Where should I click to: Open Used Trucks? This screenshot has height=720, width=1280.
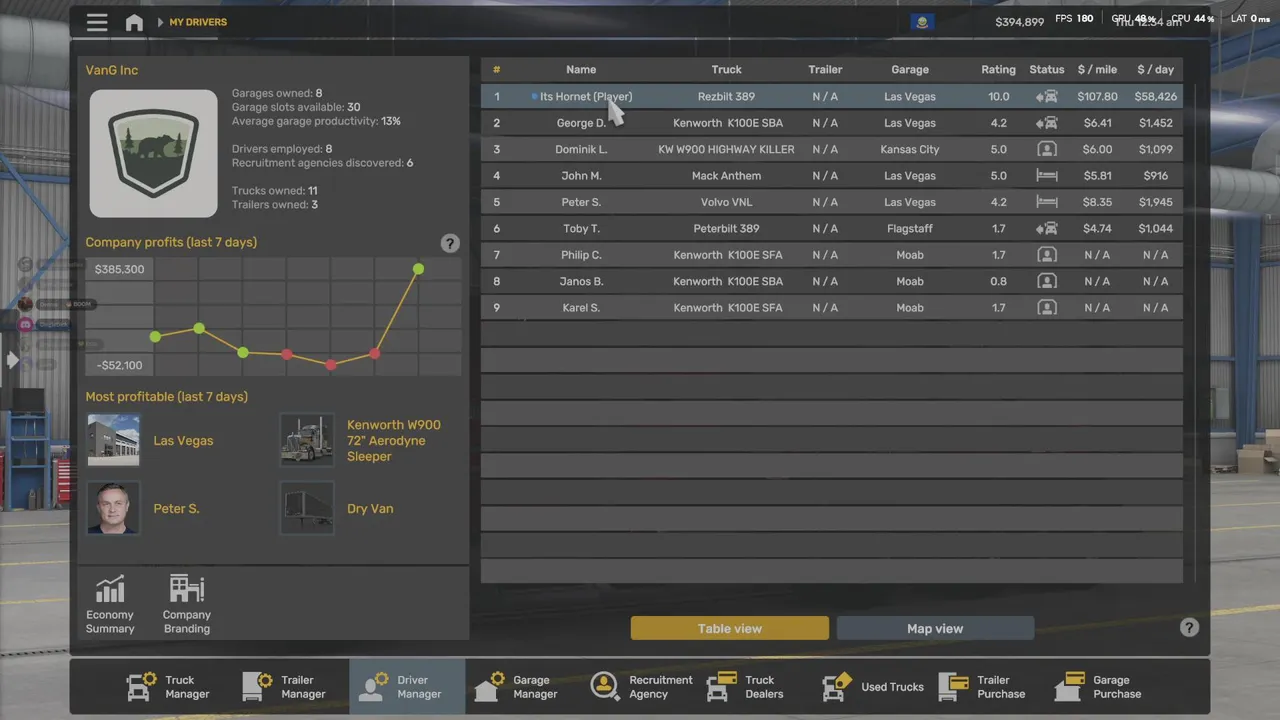tap(873, 686)
